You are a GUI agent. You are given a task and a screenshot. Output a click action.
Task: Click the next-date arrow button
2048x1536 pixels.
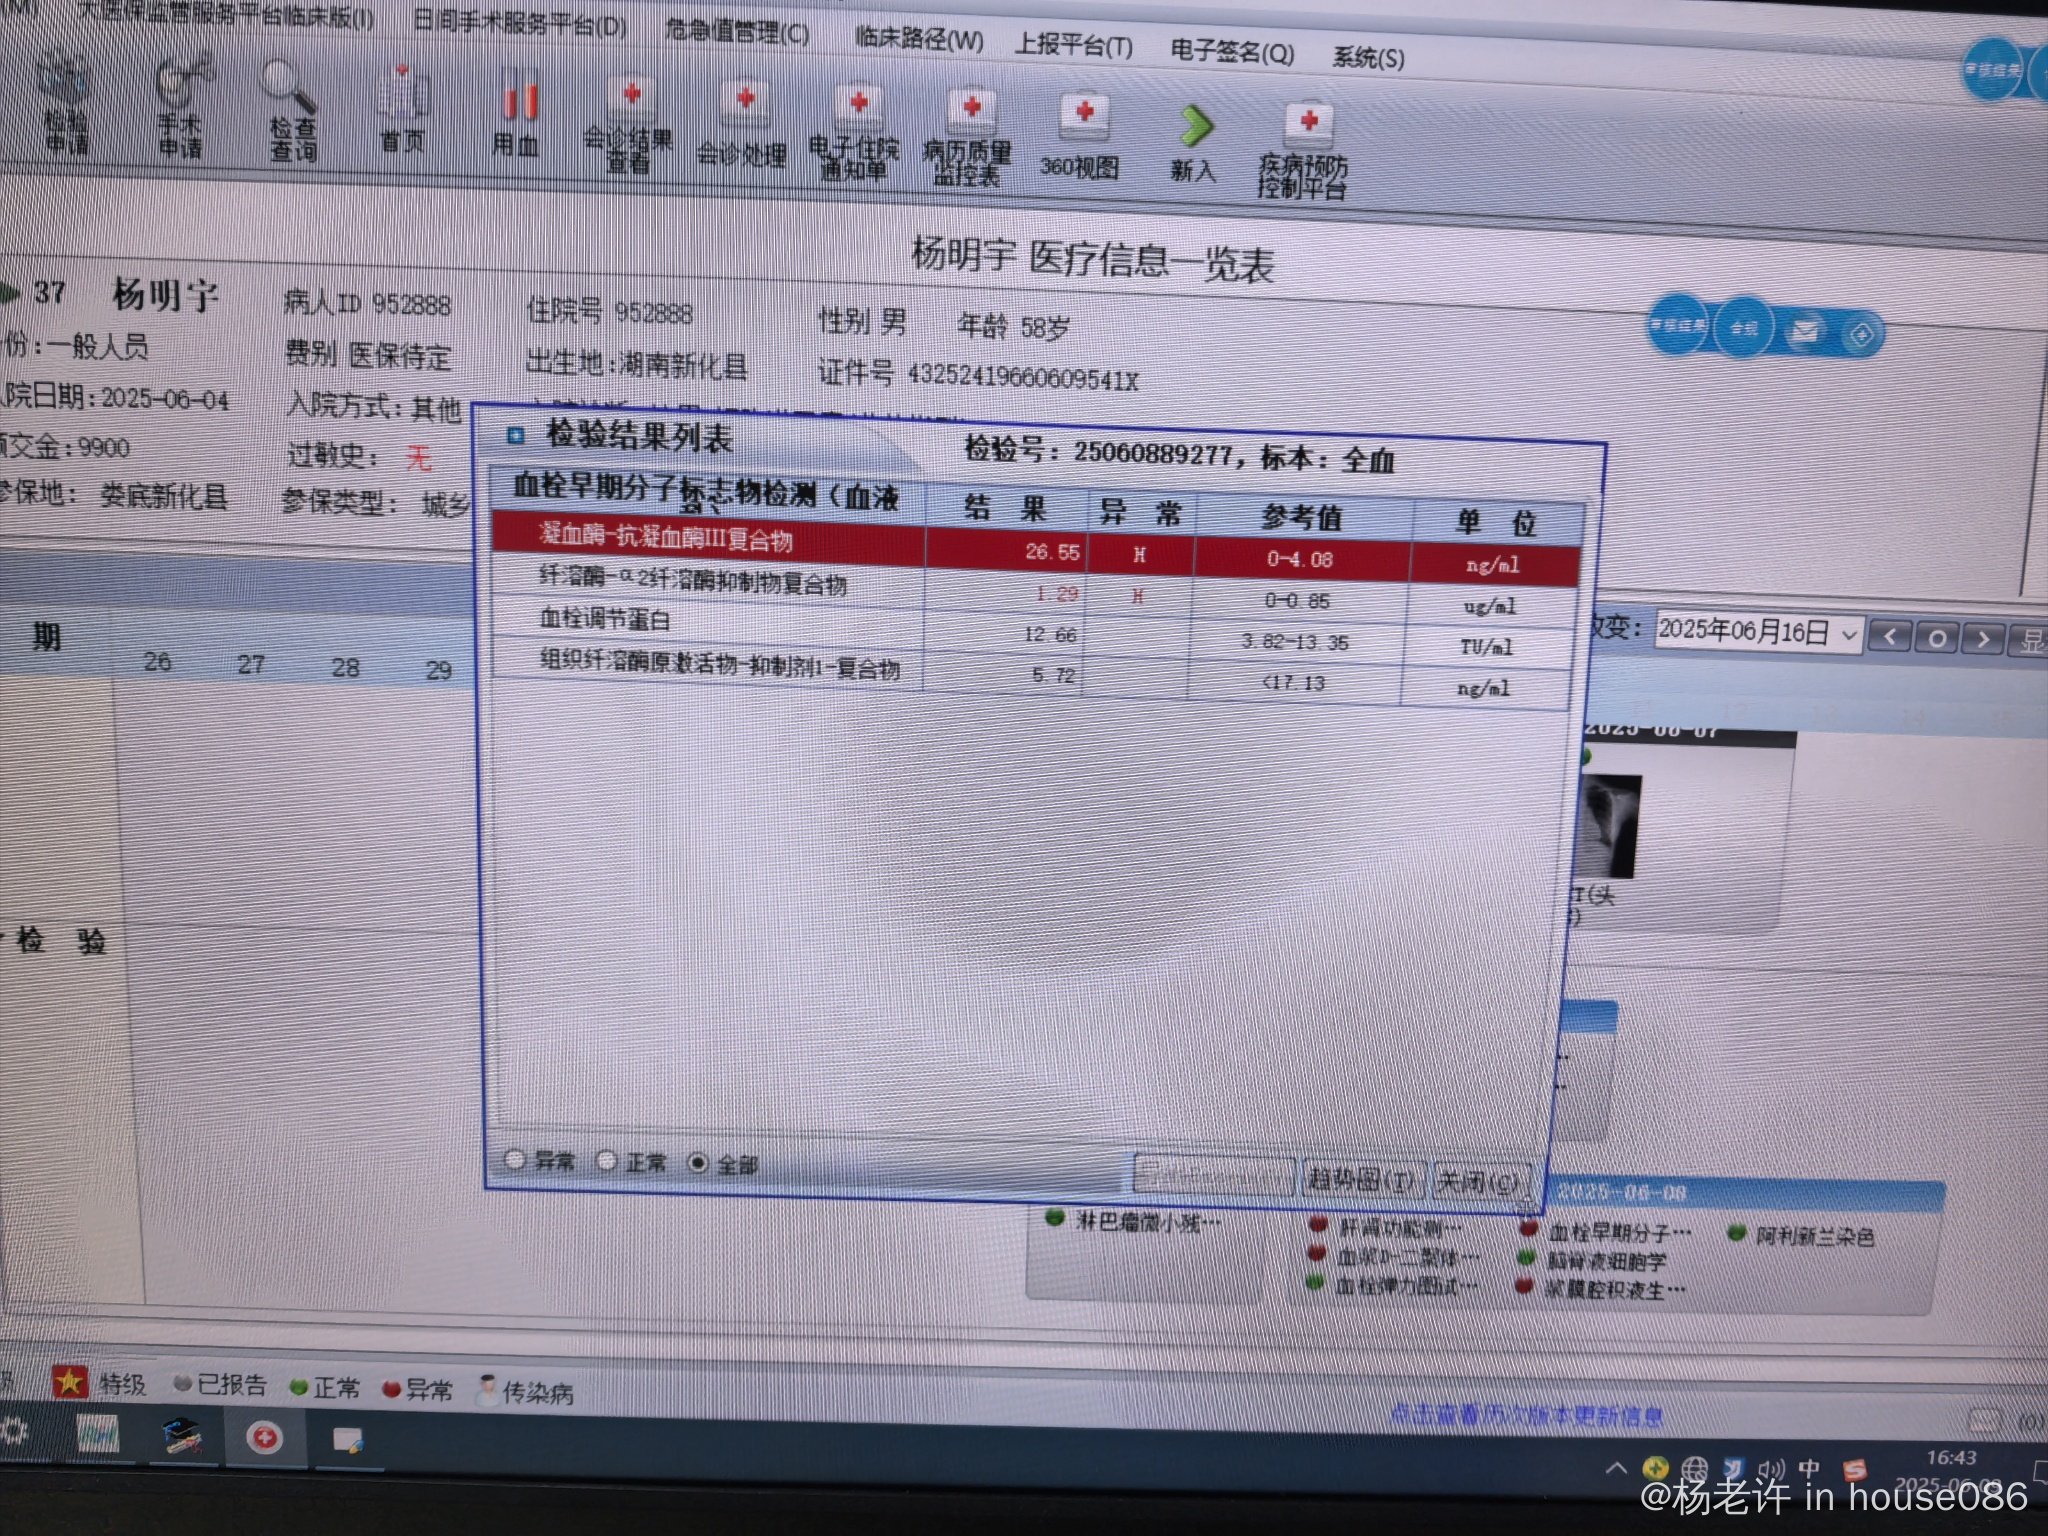[x=1983, y=639]
